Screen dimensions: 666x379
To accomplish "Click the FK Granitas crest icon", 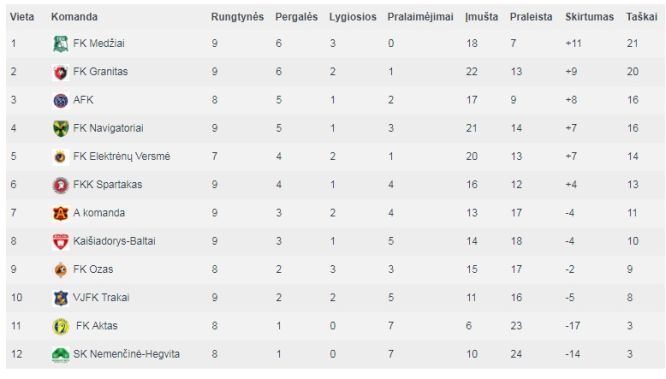I will (60, 72).
